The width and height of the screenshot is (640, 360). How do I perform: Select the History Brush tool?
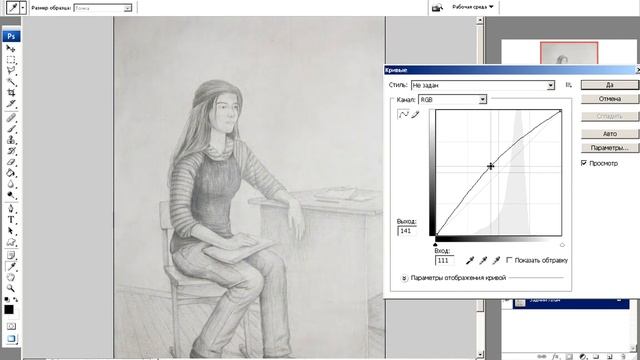coord(11,151)
